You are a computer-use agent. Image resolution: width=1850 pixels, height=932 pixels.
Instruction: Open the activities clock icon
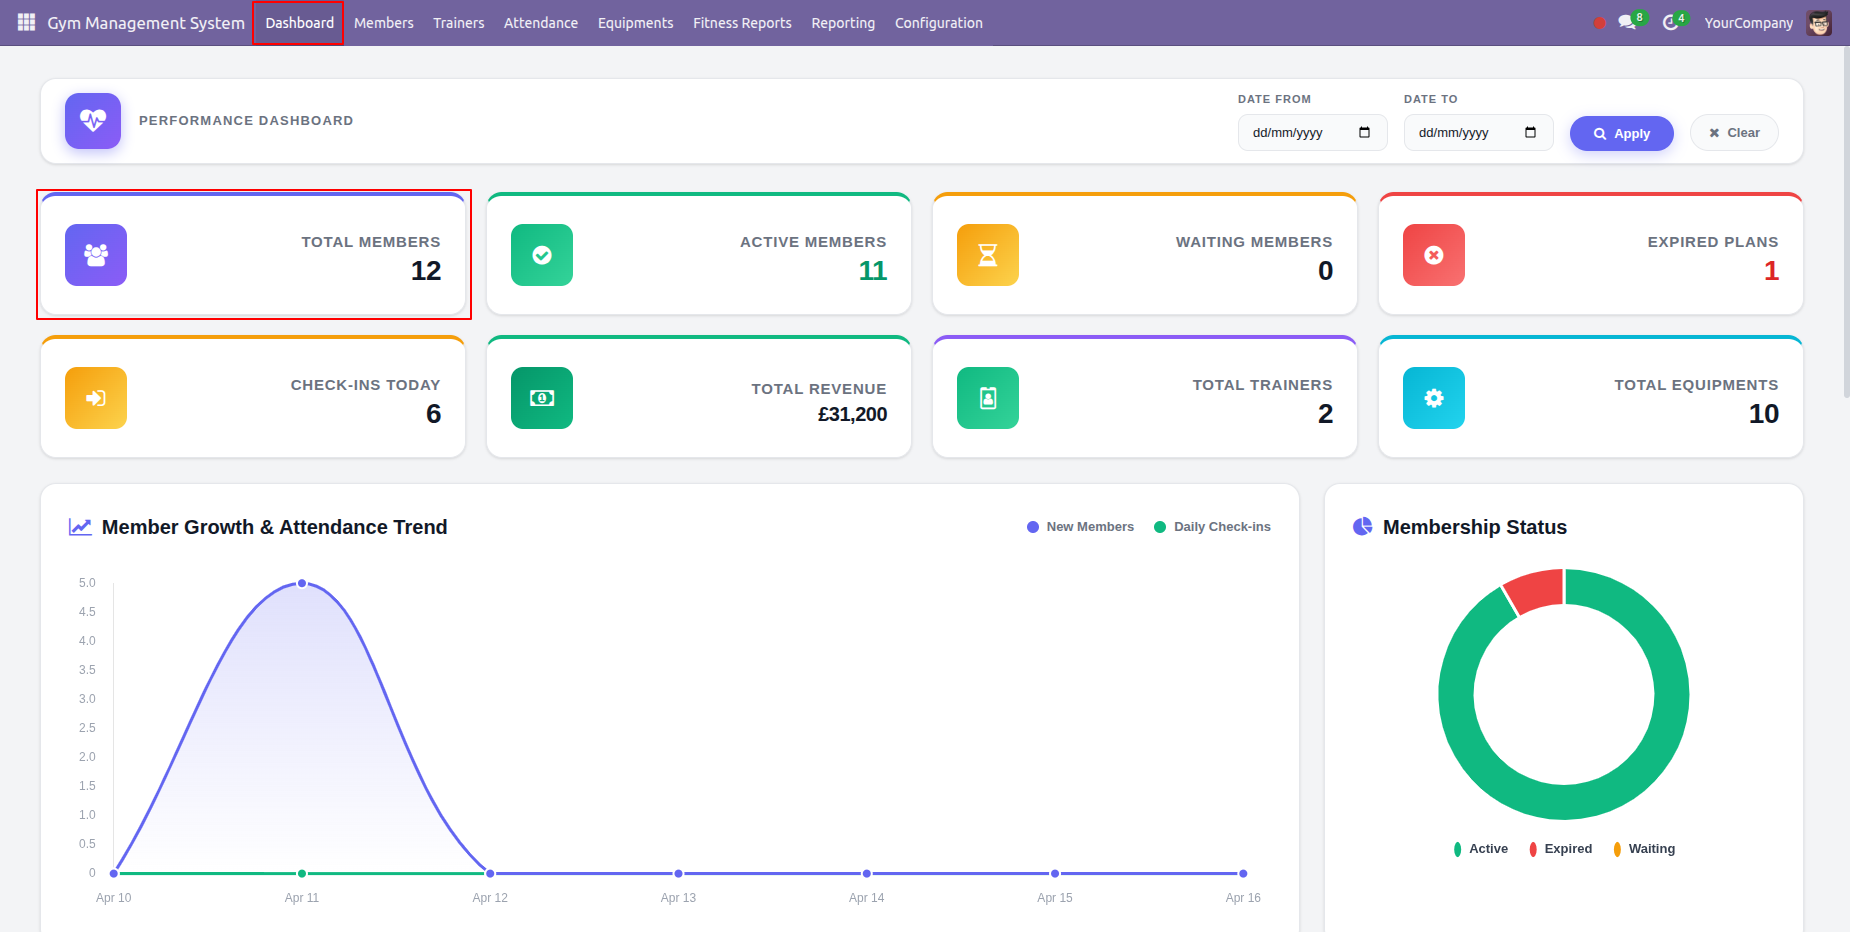1671,22
